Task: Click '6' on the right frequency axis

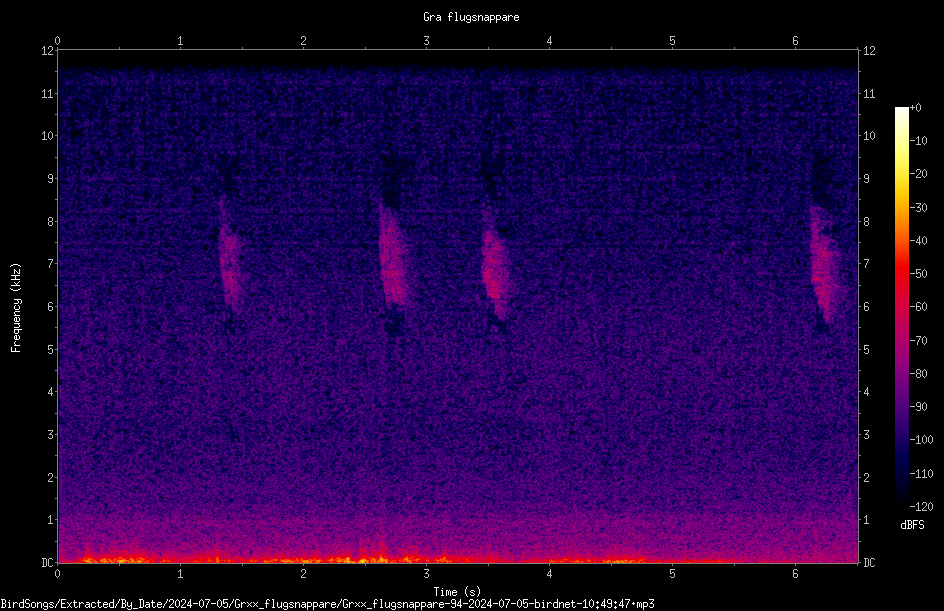Action: (x=866, y=307)
